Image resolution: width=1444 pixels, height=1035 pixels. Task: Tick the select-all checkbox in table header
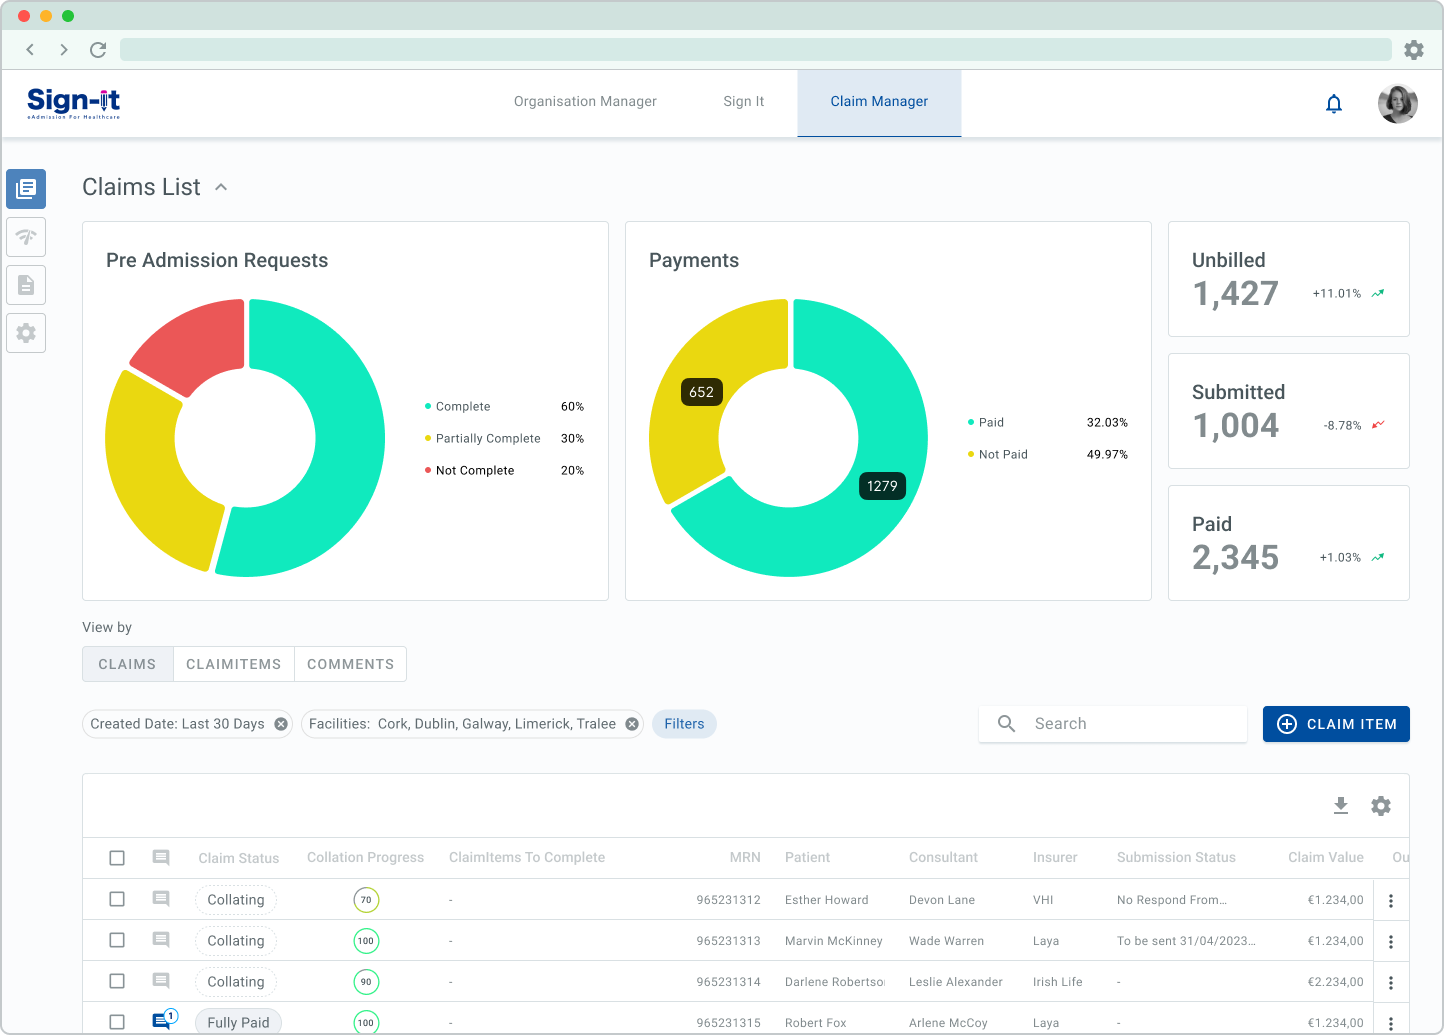[117, 858]
